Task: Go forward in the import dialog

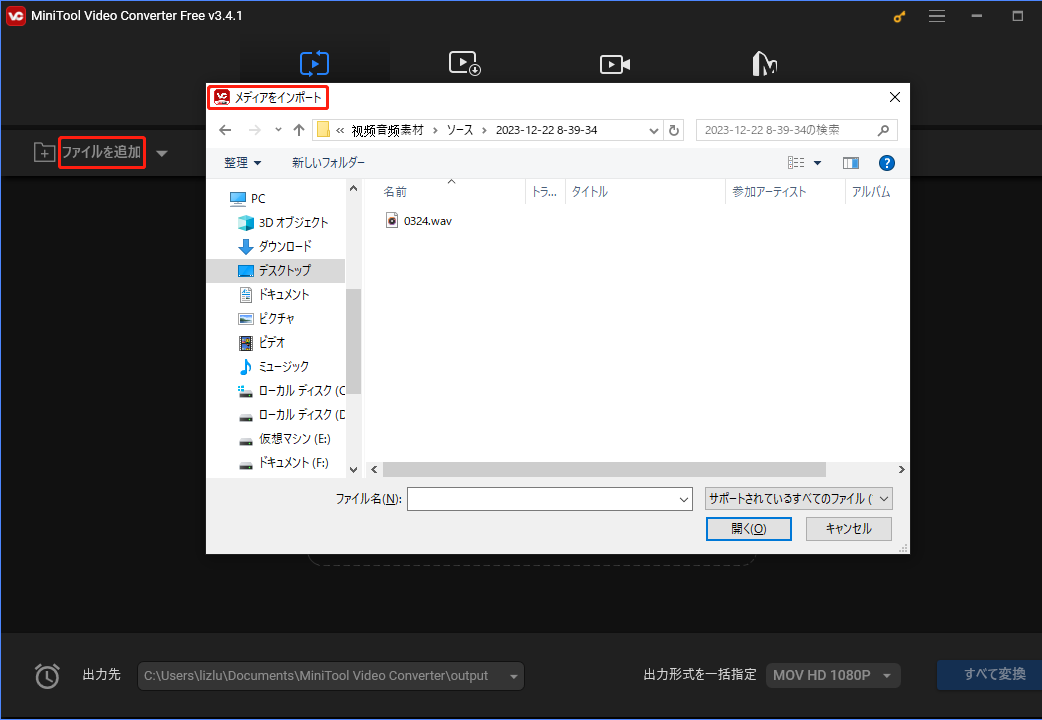Action: coord(255,130)
